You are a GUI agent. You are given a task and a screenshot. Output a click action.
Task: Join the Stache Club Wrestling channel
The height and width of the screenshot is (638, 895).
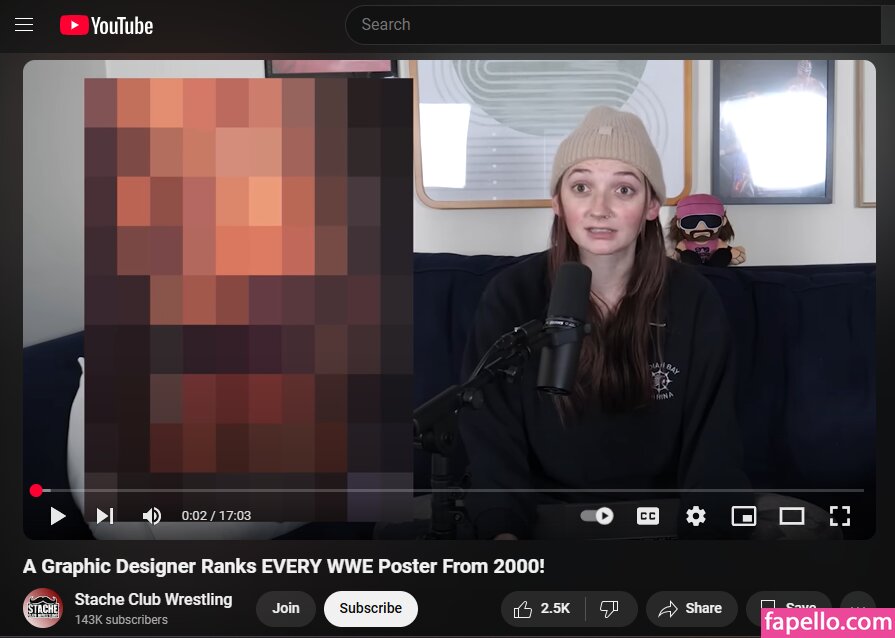286,608
